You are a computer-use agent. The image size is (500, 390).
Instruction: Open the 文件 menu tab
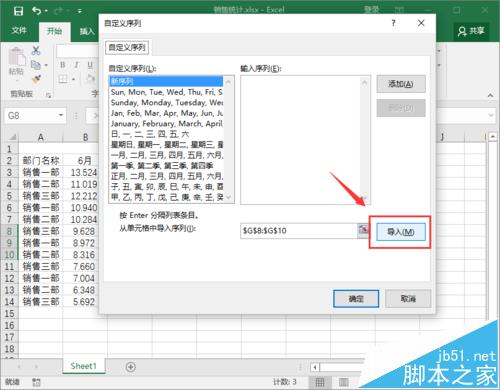click(x=19, y=31)
